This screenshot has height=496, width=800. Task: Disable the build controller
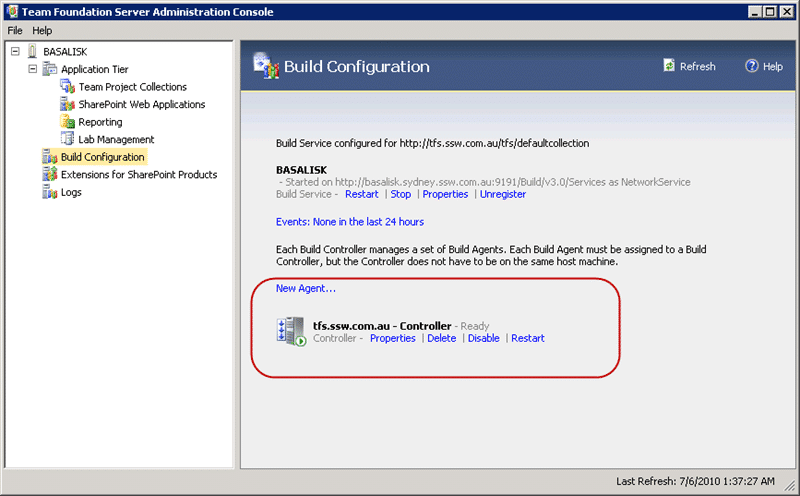click(483, 338)
